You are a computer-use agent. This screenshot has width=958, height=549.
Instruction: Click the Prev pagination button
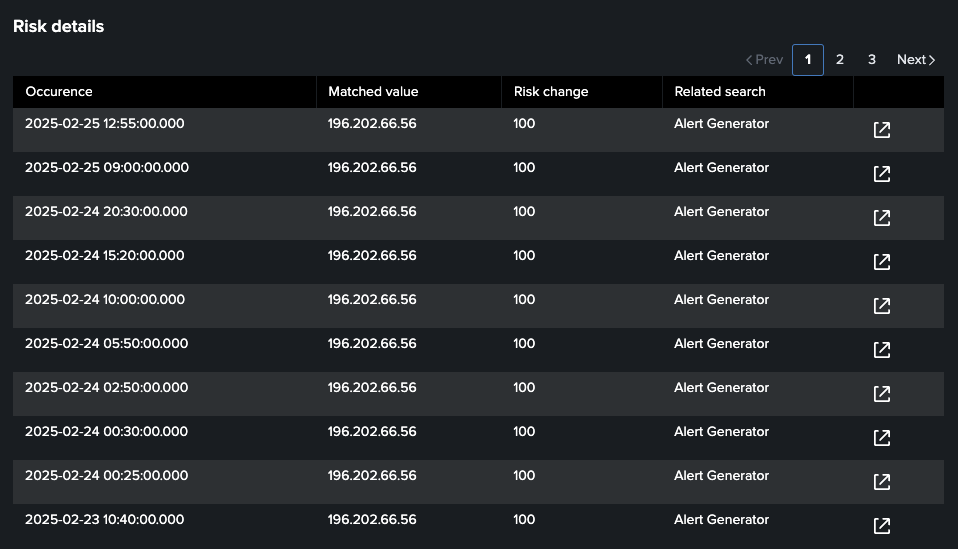tap(764, 60)
